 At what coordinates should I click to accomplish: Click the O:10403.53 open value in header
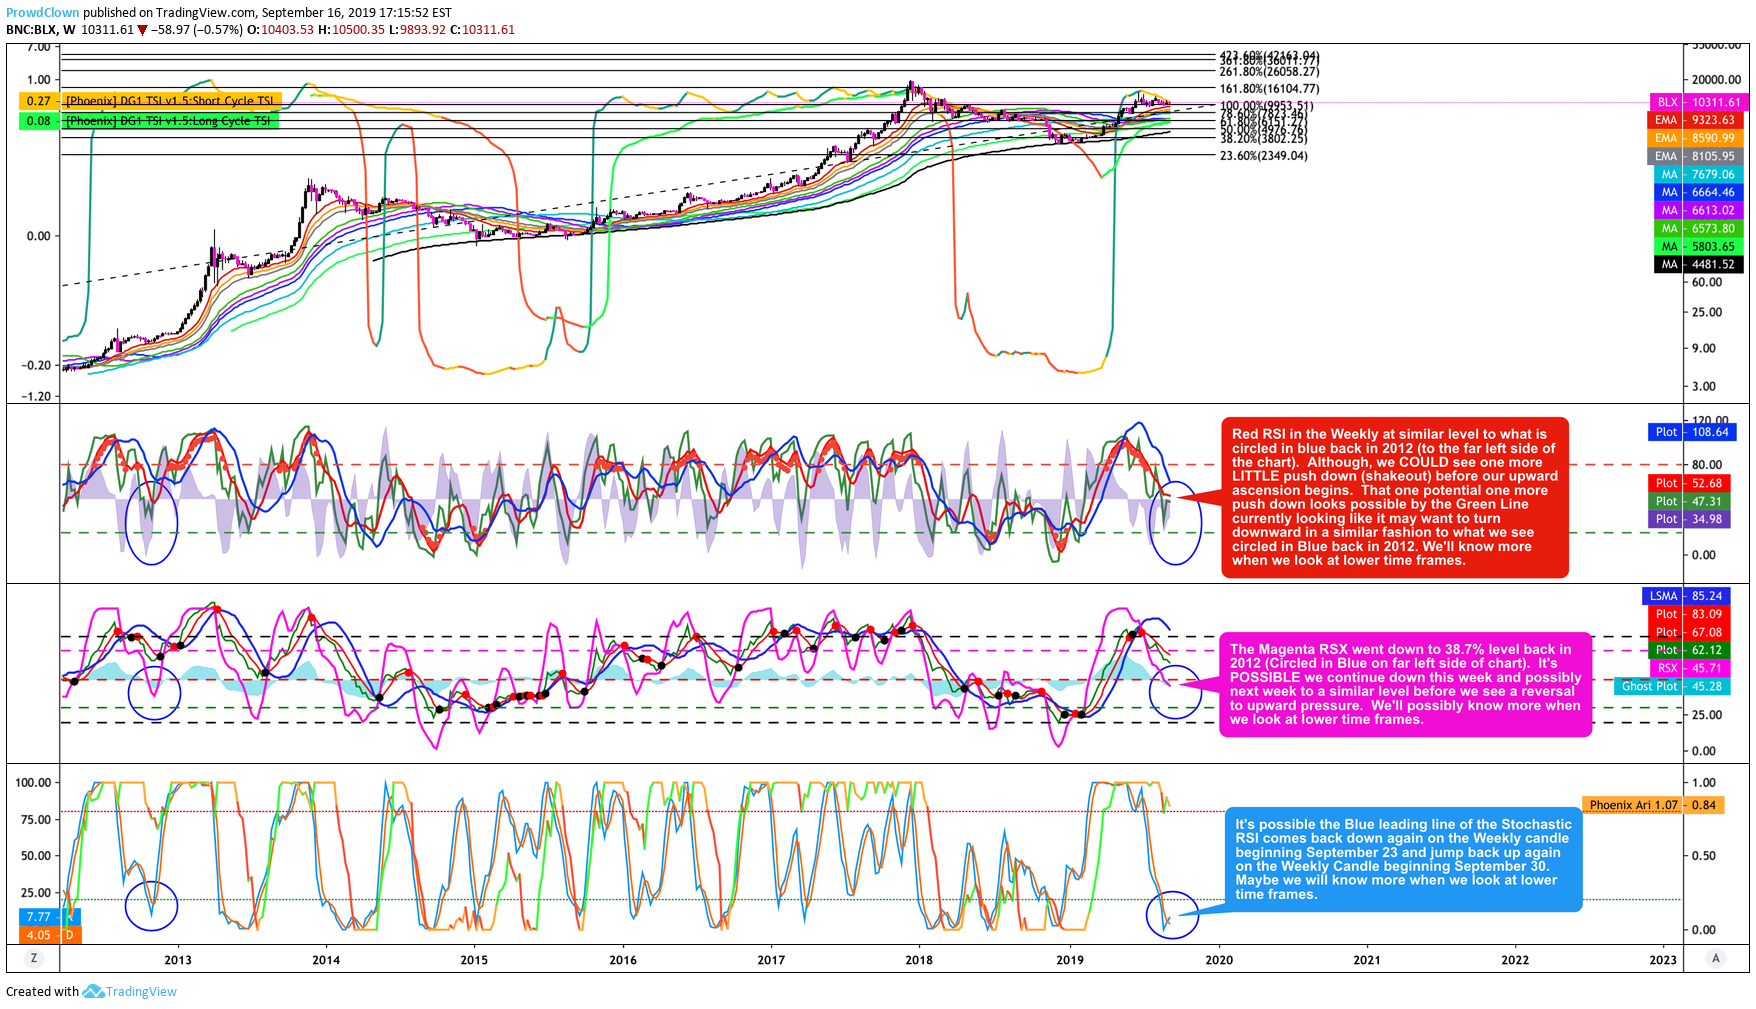coord(280,30)
